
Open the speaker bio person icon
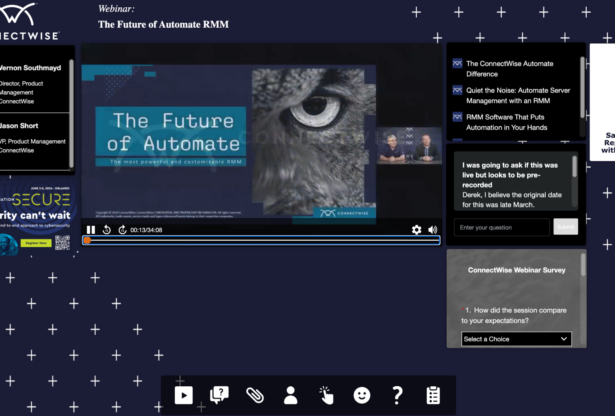[x=291, y=395]
